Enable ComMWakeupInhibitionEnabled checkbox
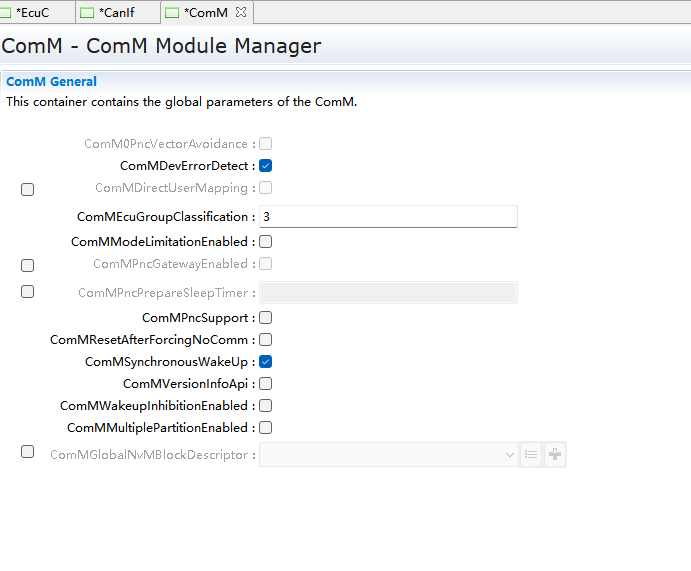The height and width of the screenshot is (571, 691). point(266,406)
